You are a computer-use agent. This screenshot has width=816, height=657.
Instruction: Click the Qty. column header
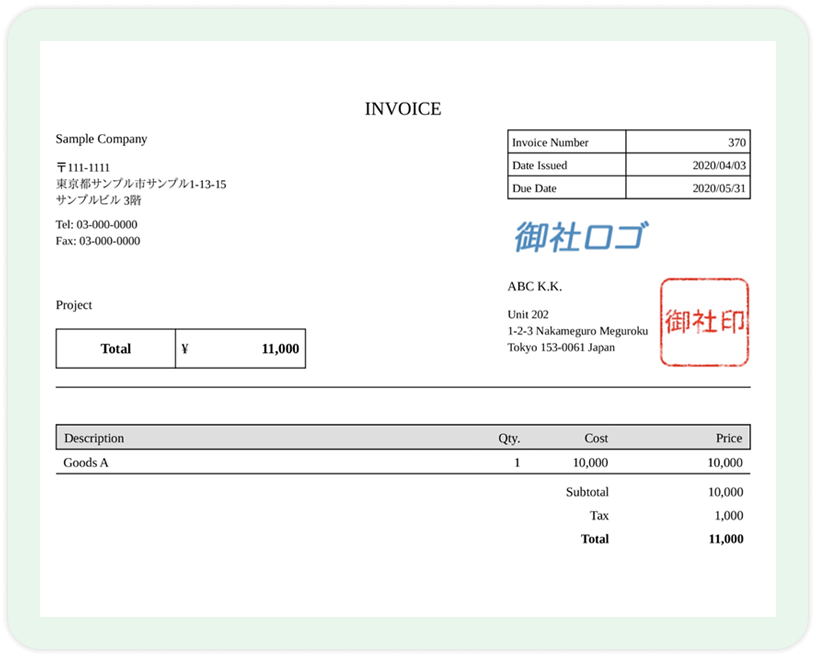coord(509,438)
